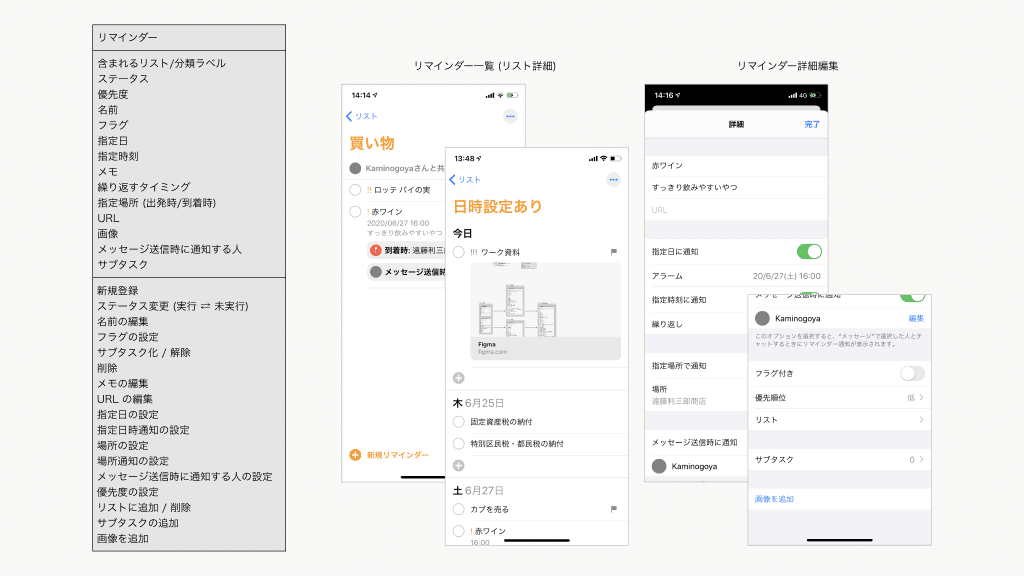Tap the 買い物 list title

pos(372,143)
